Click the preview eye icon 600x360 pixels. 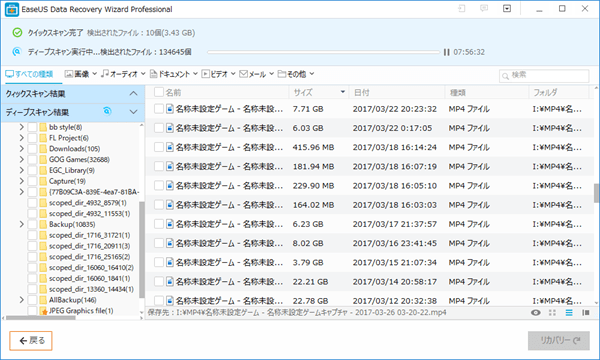coord(536,313)
